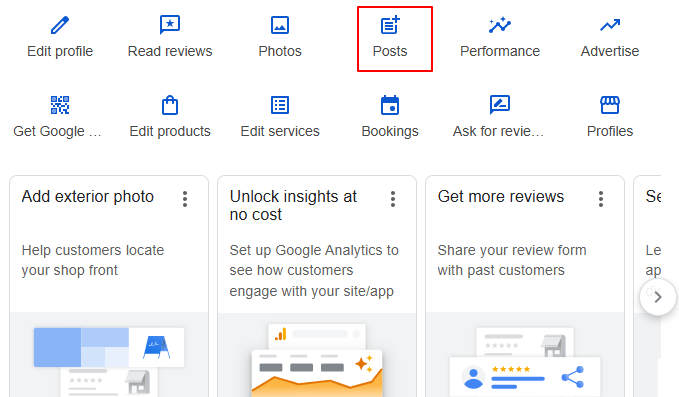Click the "Edit products" label
This screenshot has width=679, height=397.
[170, 131]
